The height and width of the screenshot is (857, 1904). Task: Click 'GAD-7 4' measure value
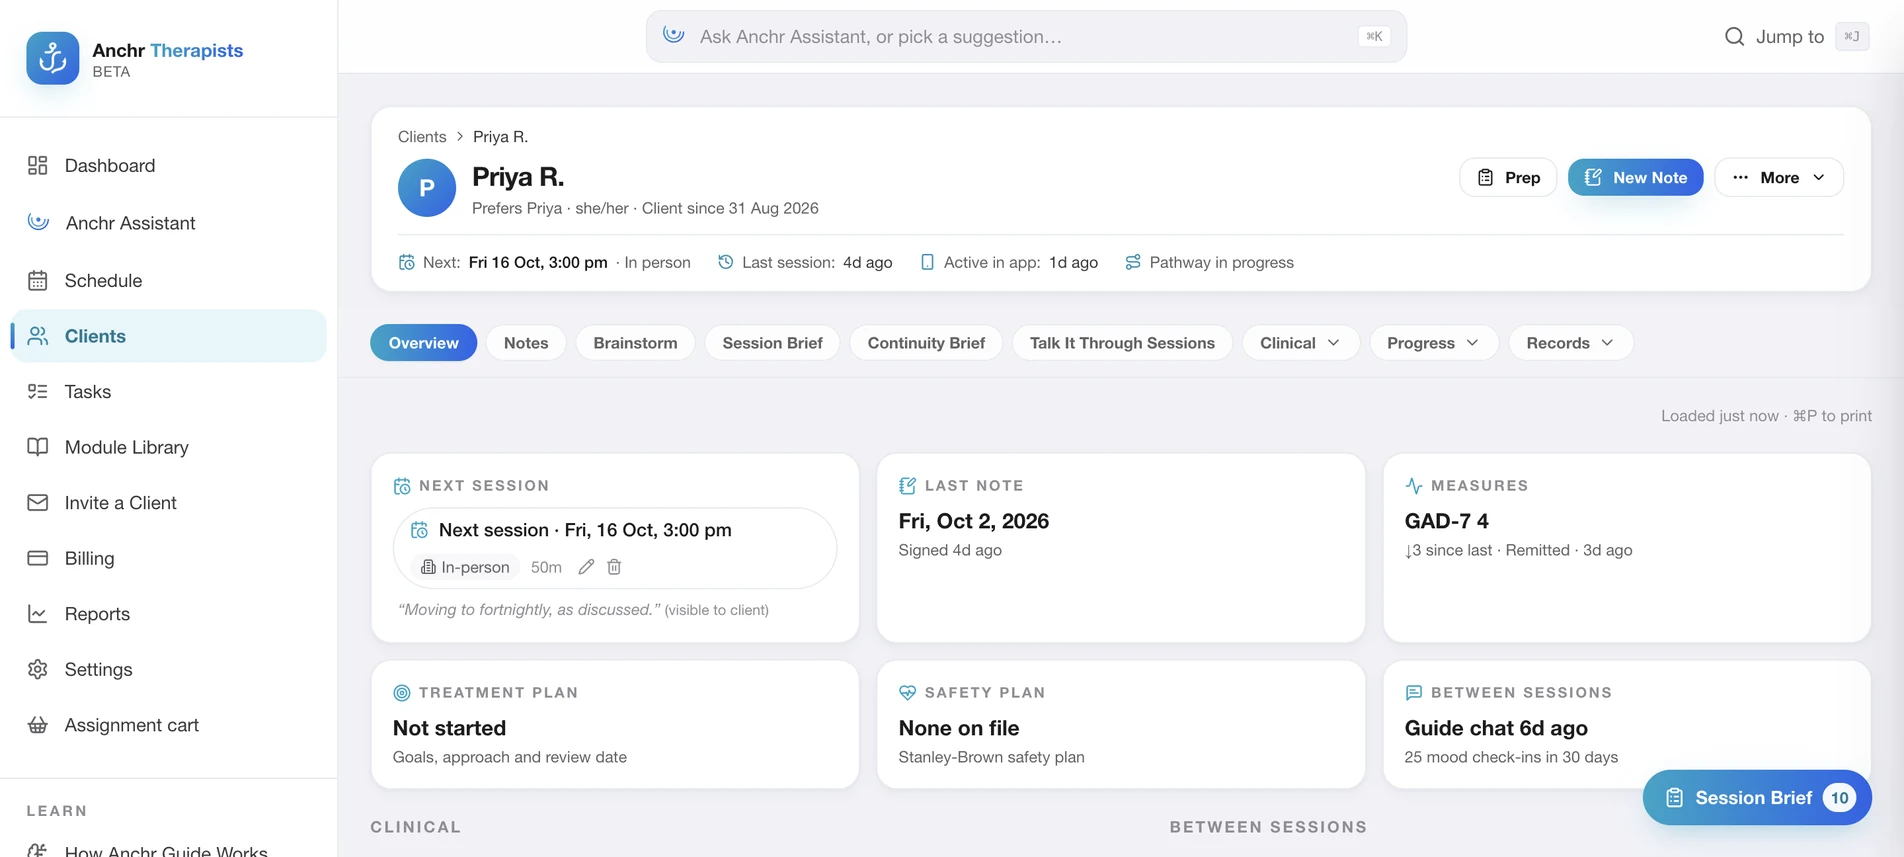pyautogui.click(x=1446, y=521)
